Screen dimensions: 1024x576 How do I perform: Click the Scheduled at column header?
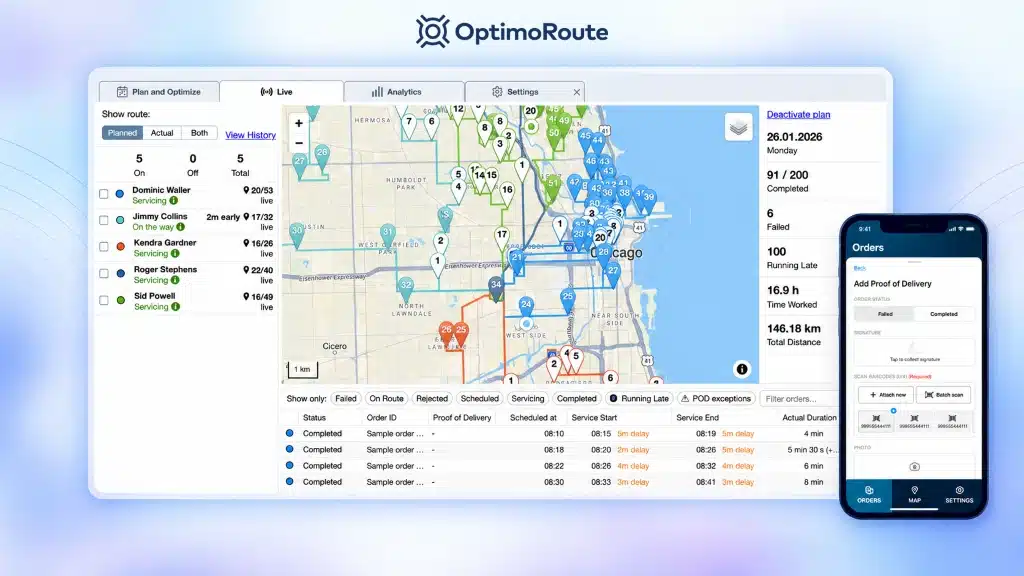pos(533,417)
